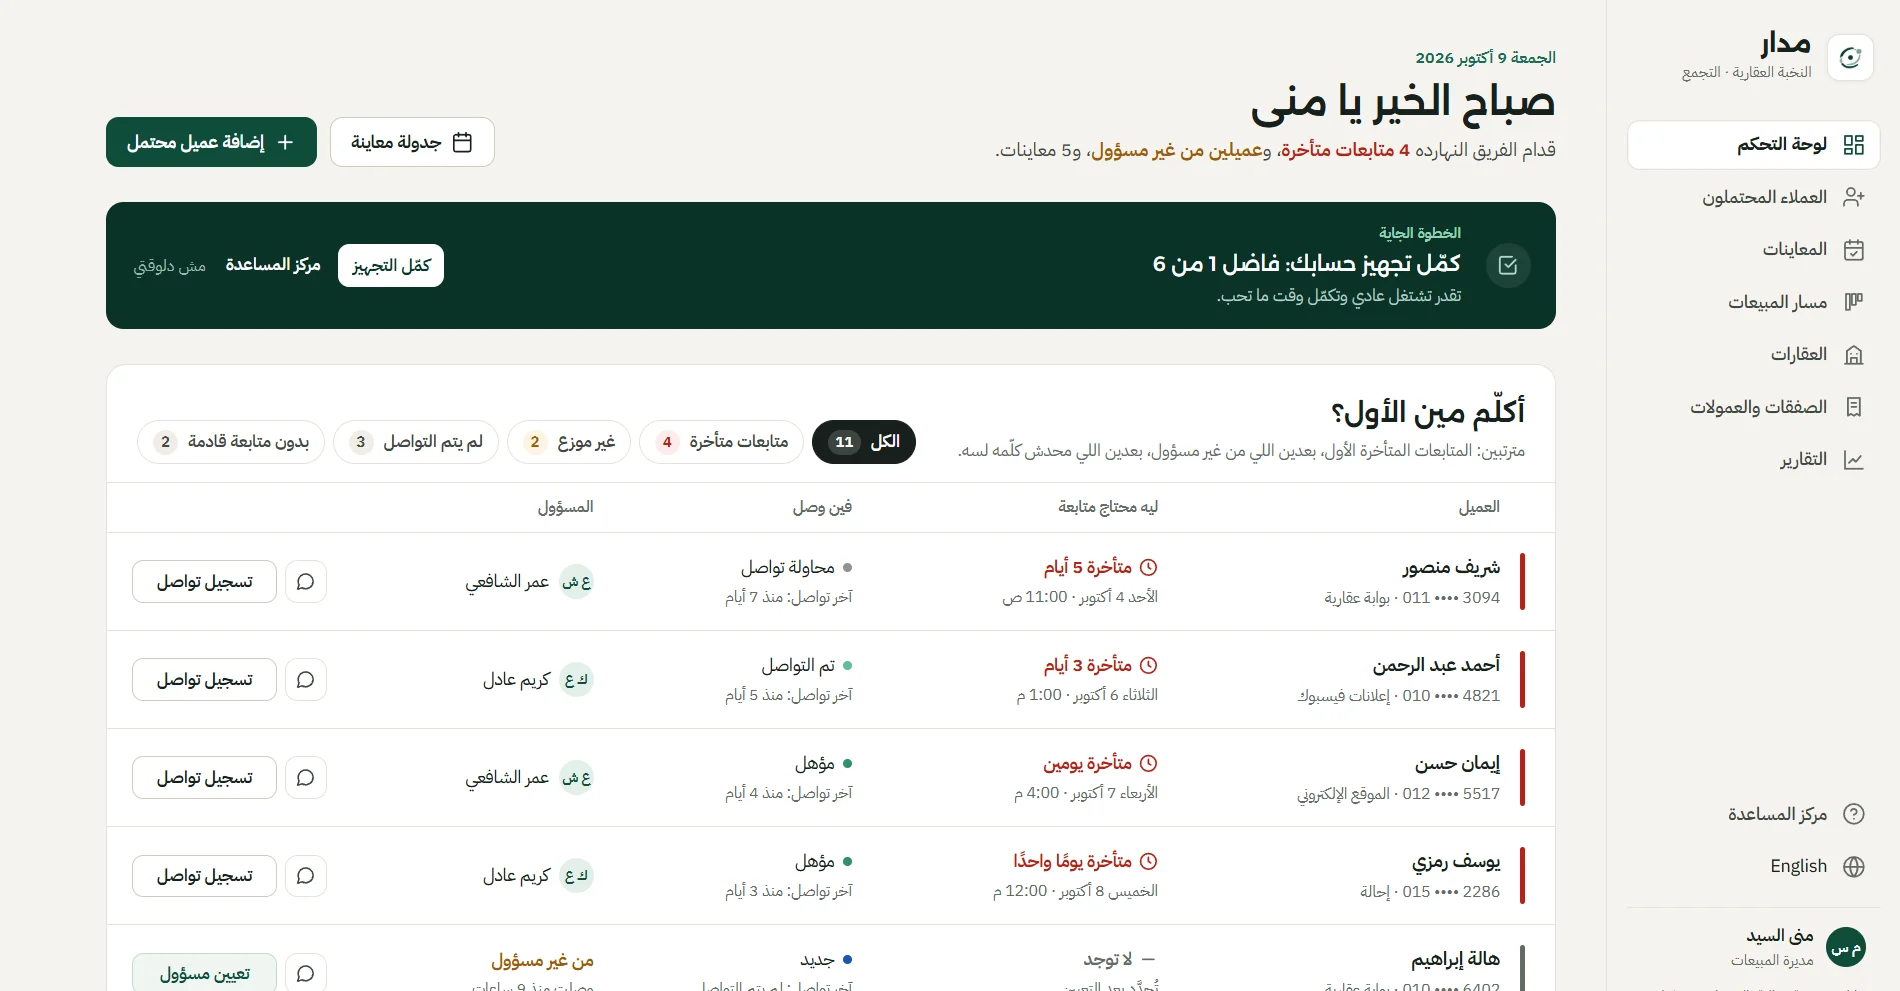Click تسجيل تواصل for يوسف رمزي
Image resolution: width=1900 pixels, height=991 pixels.
[204, 876]
